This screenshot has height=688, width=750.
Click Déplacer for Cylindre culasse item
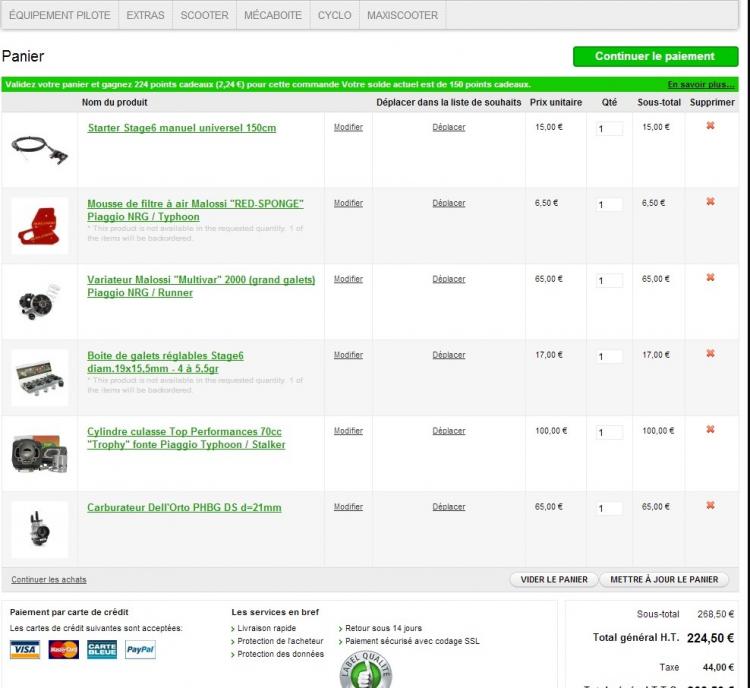[449, 431]
